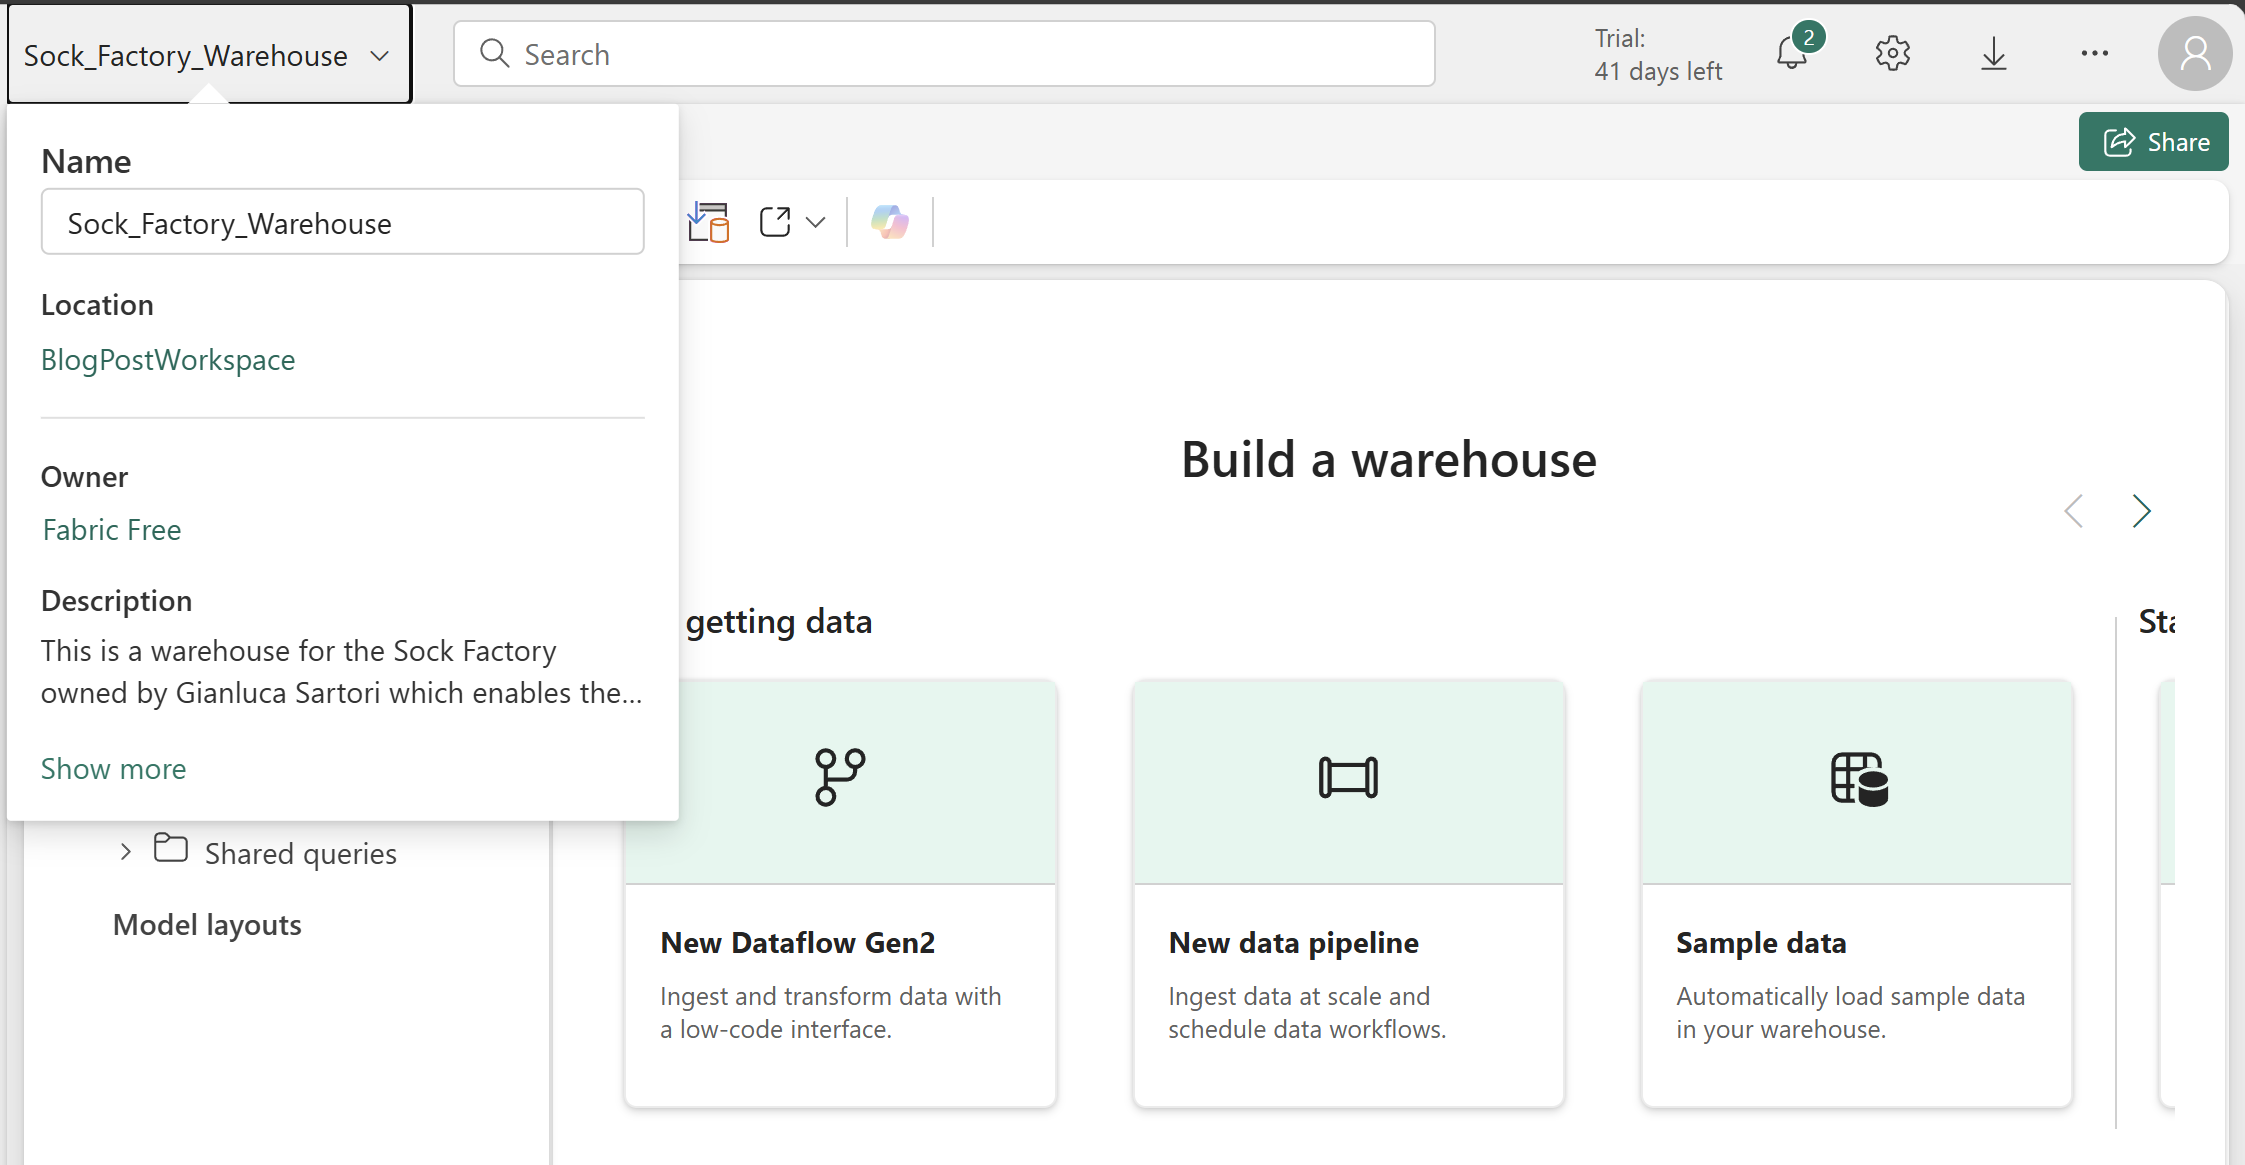
Task: Open the Fabric Free owner link
Action: (112, 529)
